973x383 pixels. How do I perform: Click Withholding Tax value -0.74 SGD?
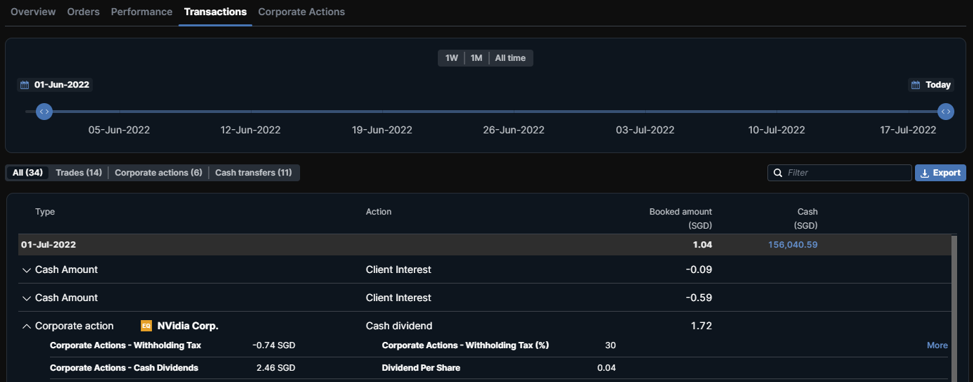[x=274, y=345]
